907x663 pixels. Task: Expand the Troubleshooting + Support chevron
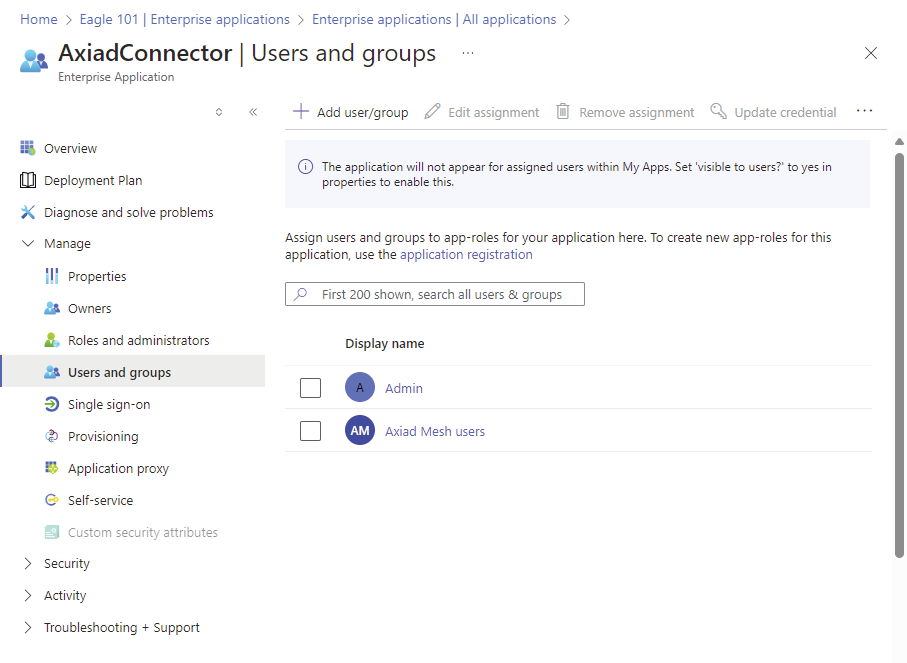point(28,627)
